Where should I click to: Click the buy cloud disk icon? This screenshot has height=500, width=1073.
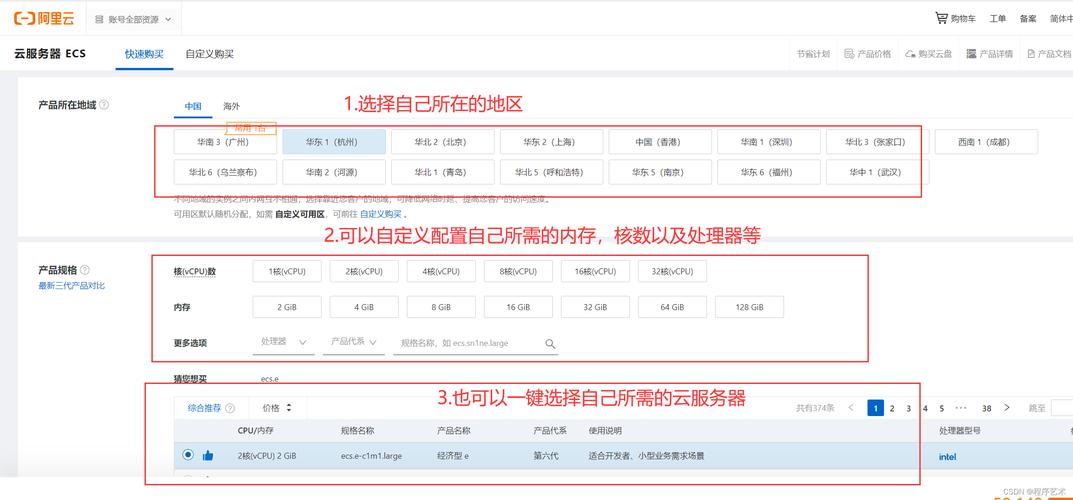pyautogui.click(x=910, y=53)
